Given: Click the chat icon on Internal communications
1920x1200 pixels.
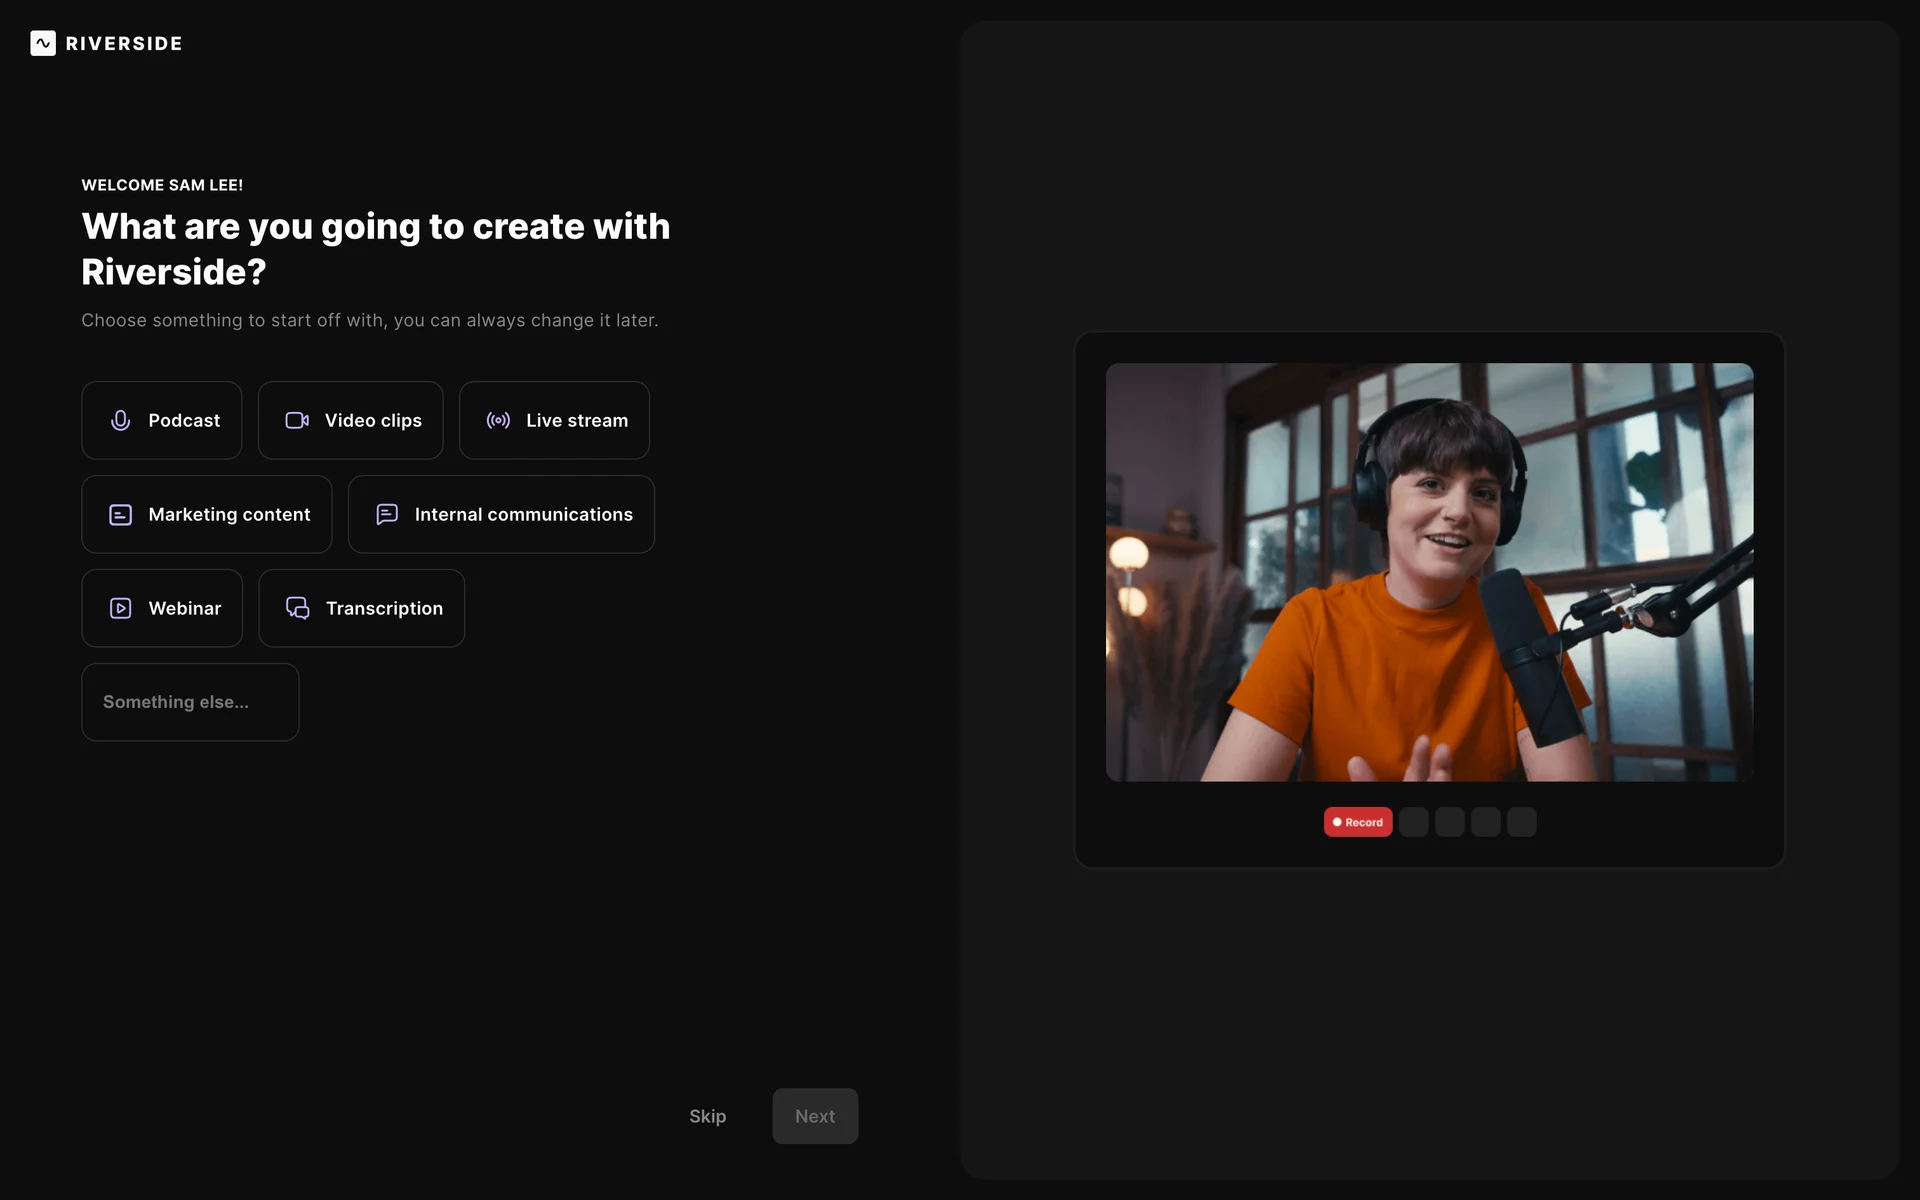Looking at the screenshot, I should tap(387, 515).
